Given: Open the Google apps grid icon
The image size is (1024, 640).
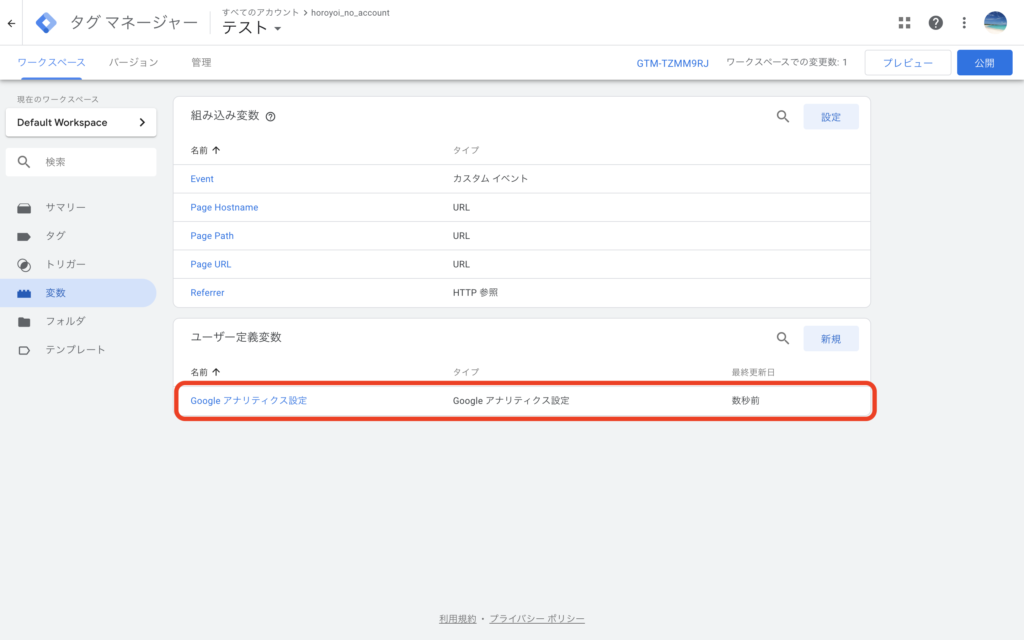Looking at the screenshot, I should (904, 23).
